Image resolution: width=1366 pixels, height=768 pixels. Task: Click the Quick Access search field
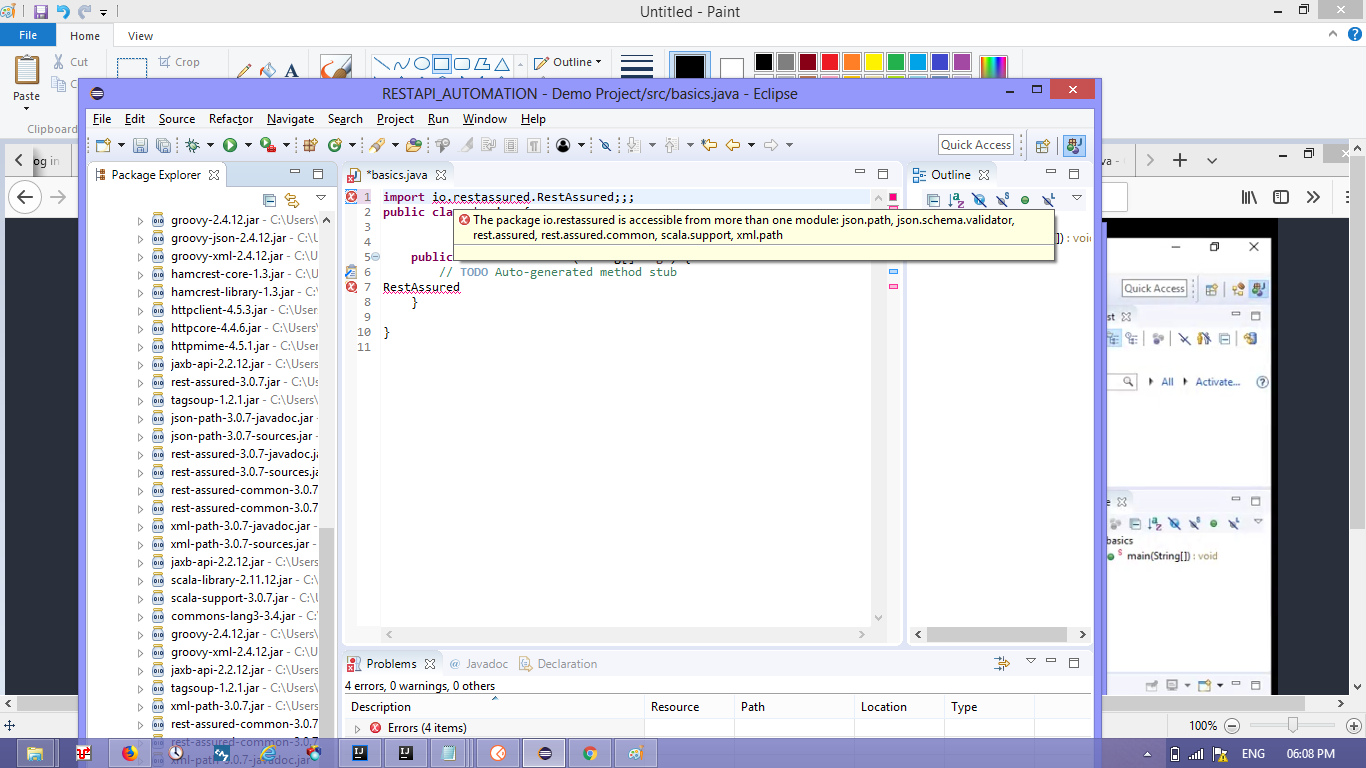(976, 145)
